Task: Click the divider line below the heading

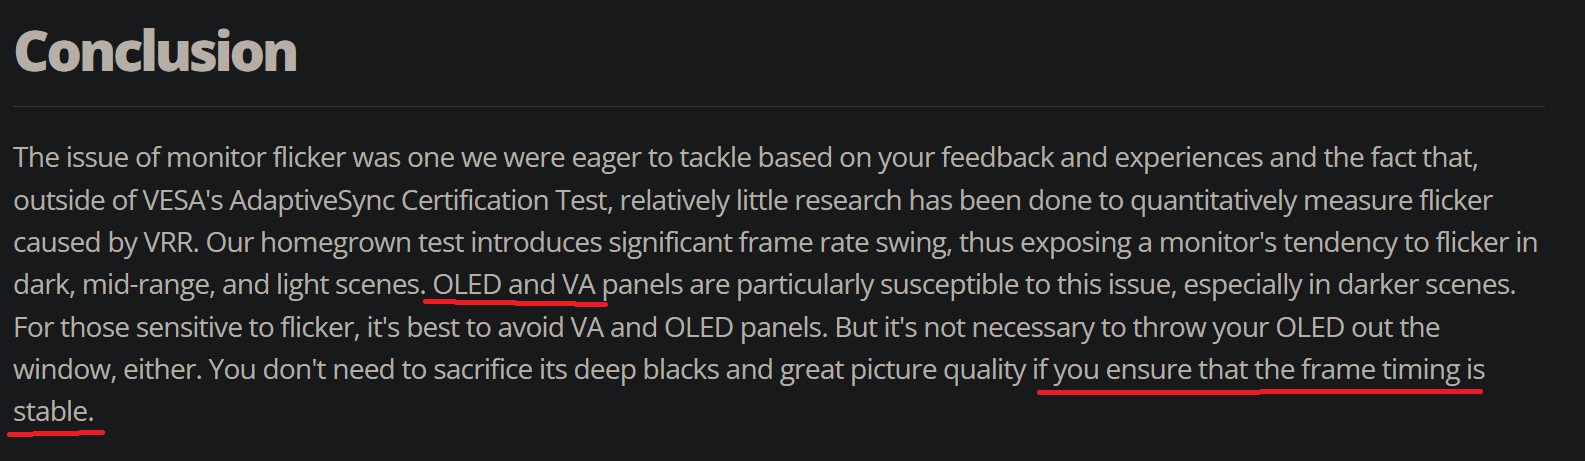Action: [779, 106]
